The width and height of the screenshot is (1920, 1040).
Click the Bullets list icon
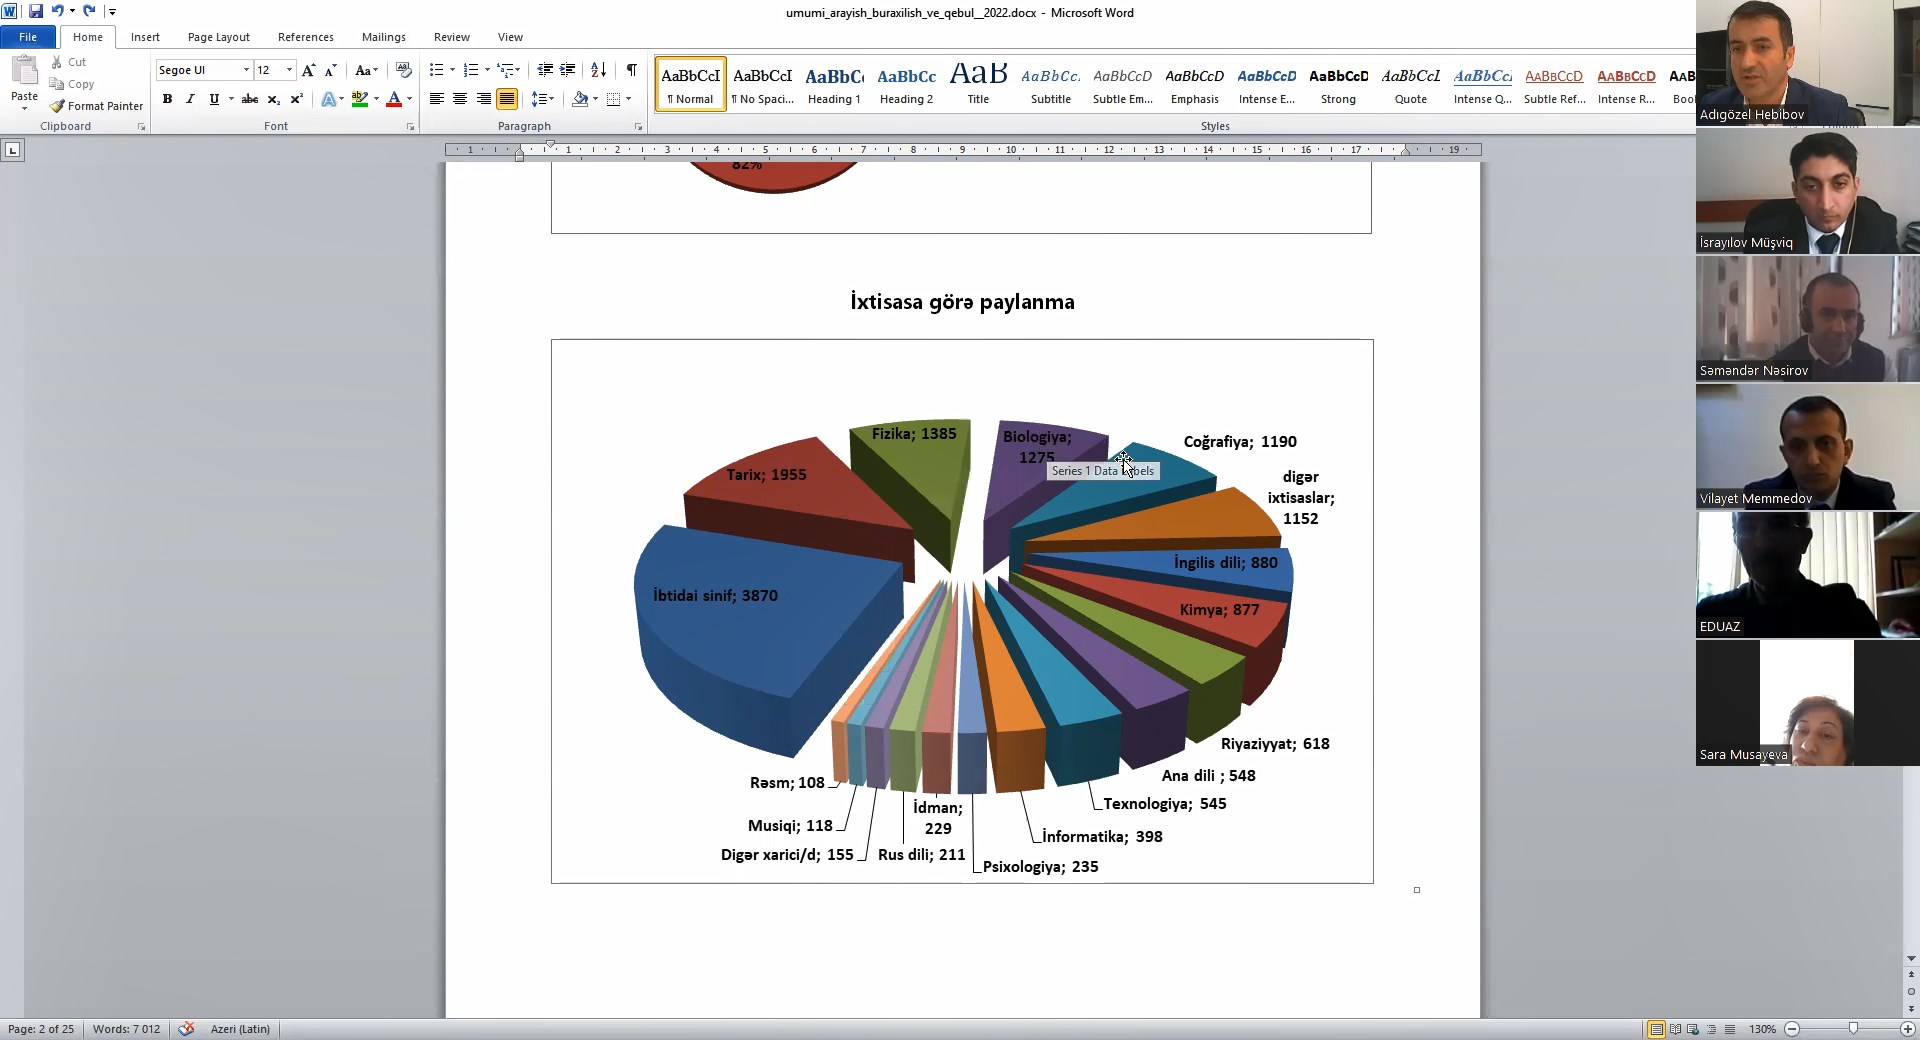coord(436,70)
